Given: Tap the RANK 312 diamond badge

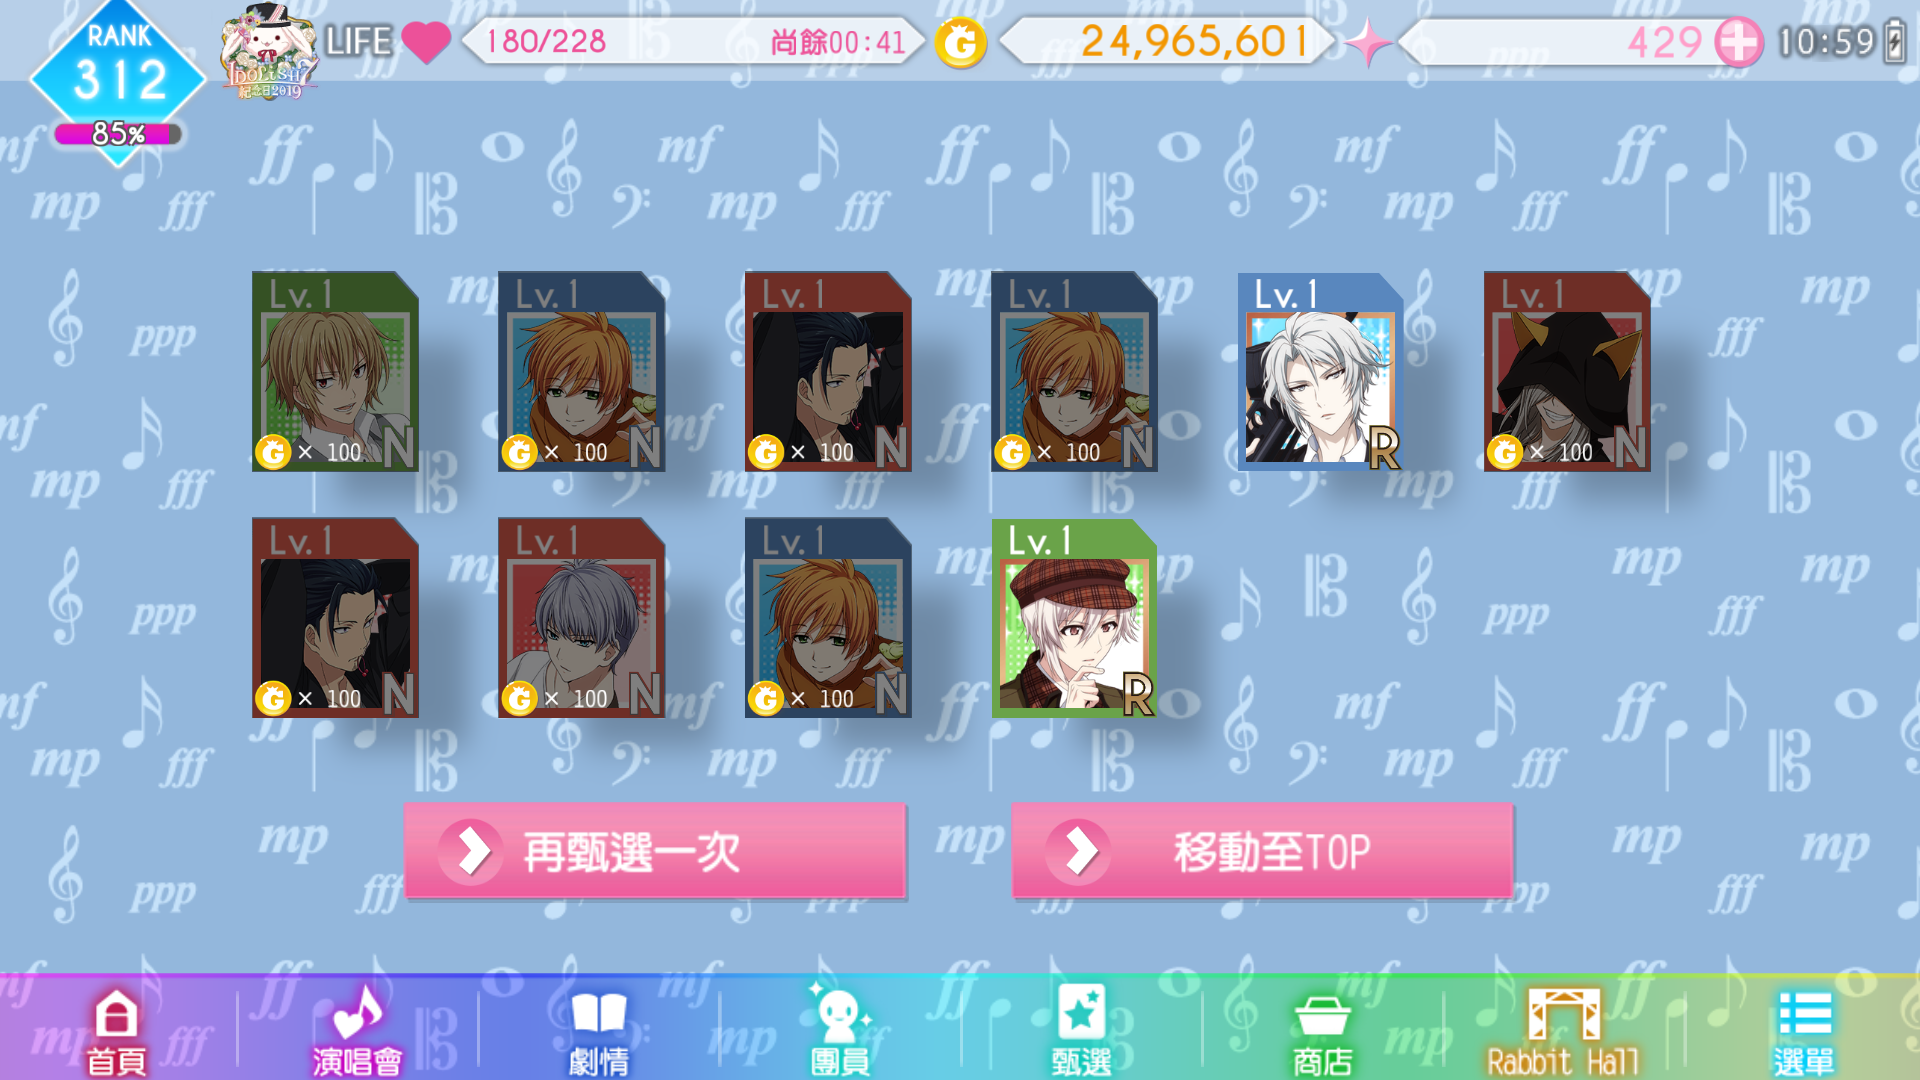Looking at the screenshot, I should pyautogui.click(x=118, y=72).
